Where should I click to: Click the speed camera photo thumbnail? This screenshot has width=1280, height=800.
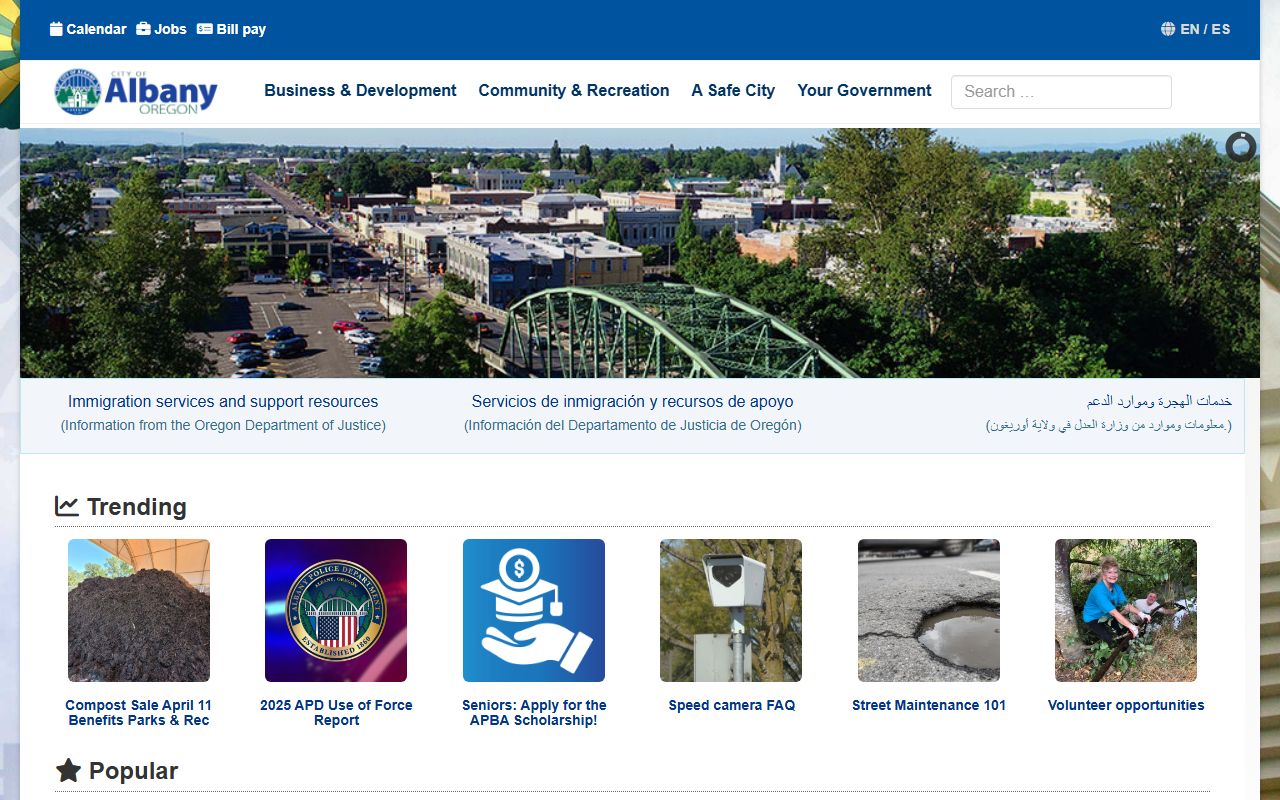[731, 610]
